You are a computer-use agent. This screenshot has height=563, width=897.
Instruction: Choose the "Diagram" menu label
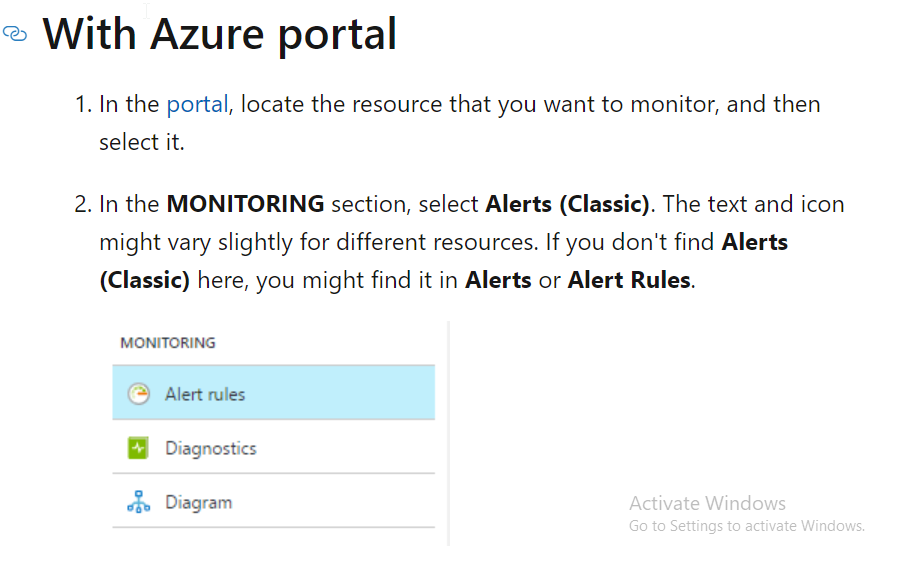(x=198, y=503)
